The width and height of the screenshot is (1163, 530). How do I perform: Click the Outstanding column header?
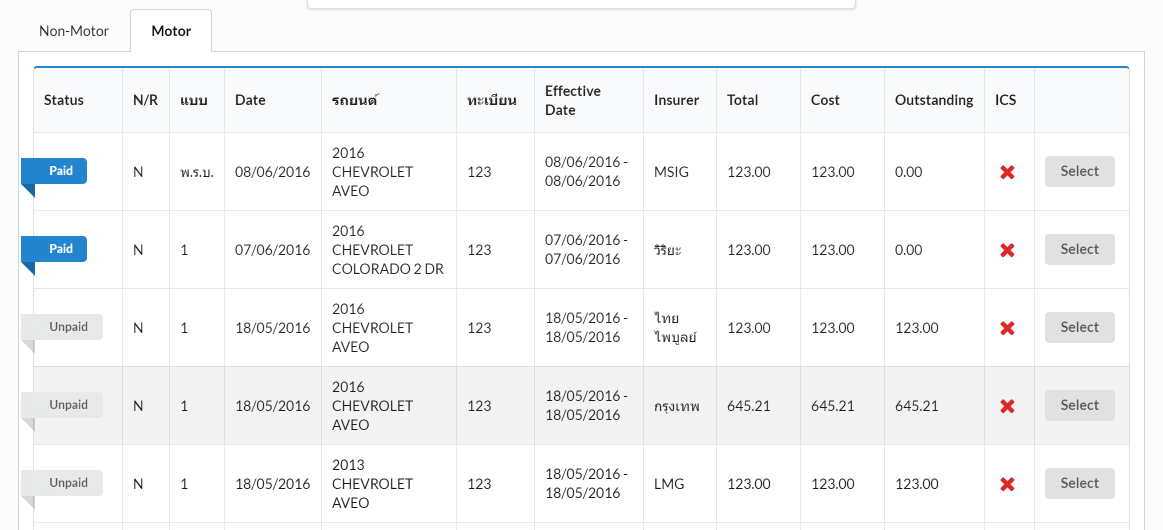pyautogui.click(x=933, y=100)
